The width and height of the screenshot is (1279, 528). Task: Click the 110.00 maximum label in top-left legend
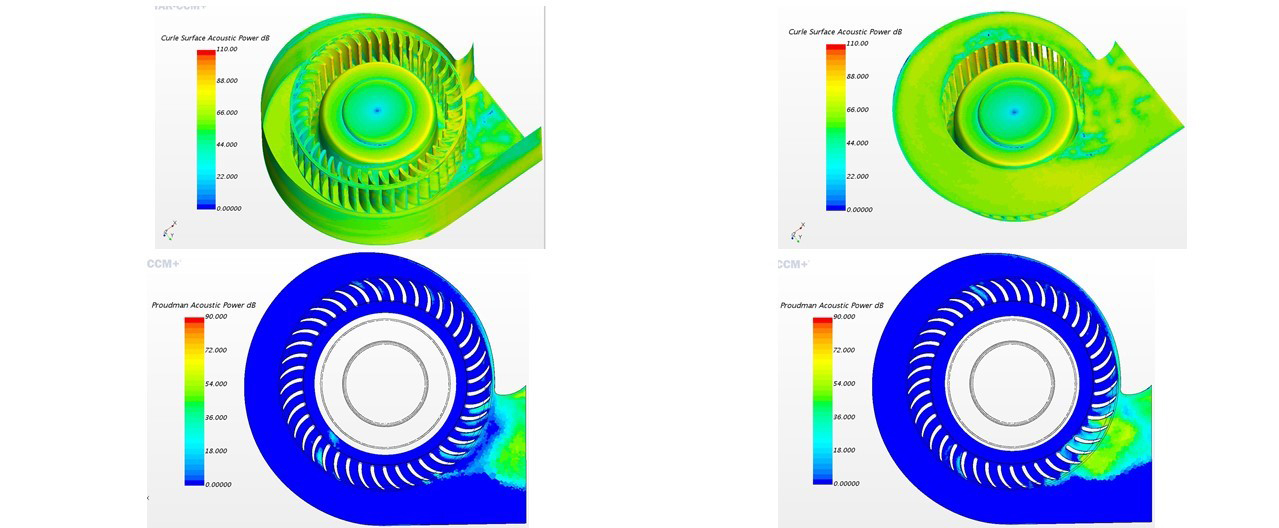(227, 49)
